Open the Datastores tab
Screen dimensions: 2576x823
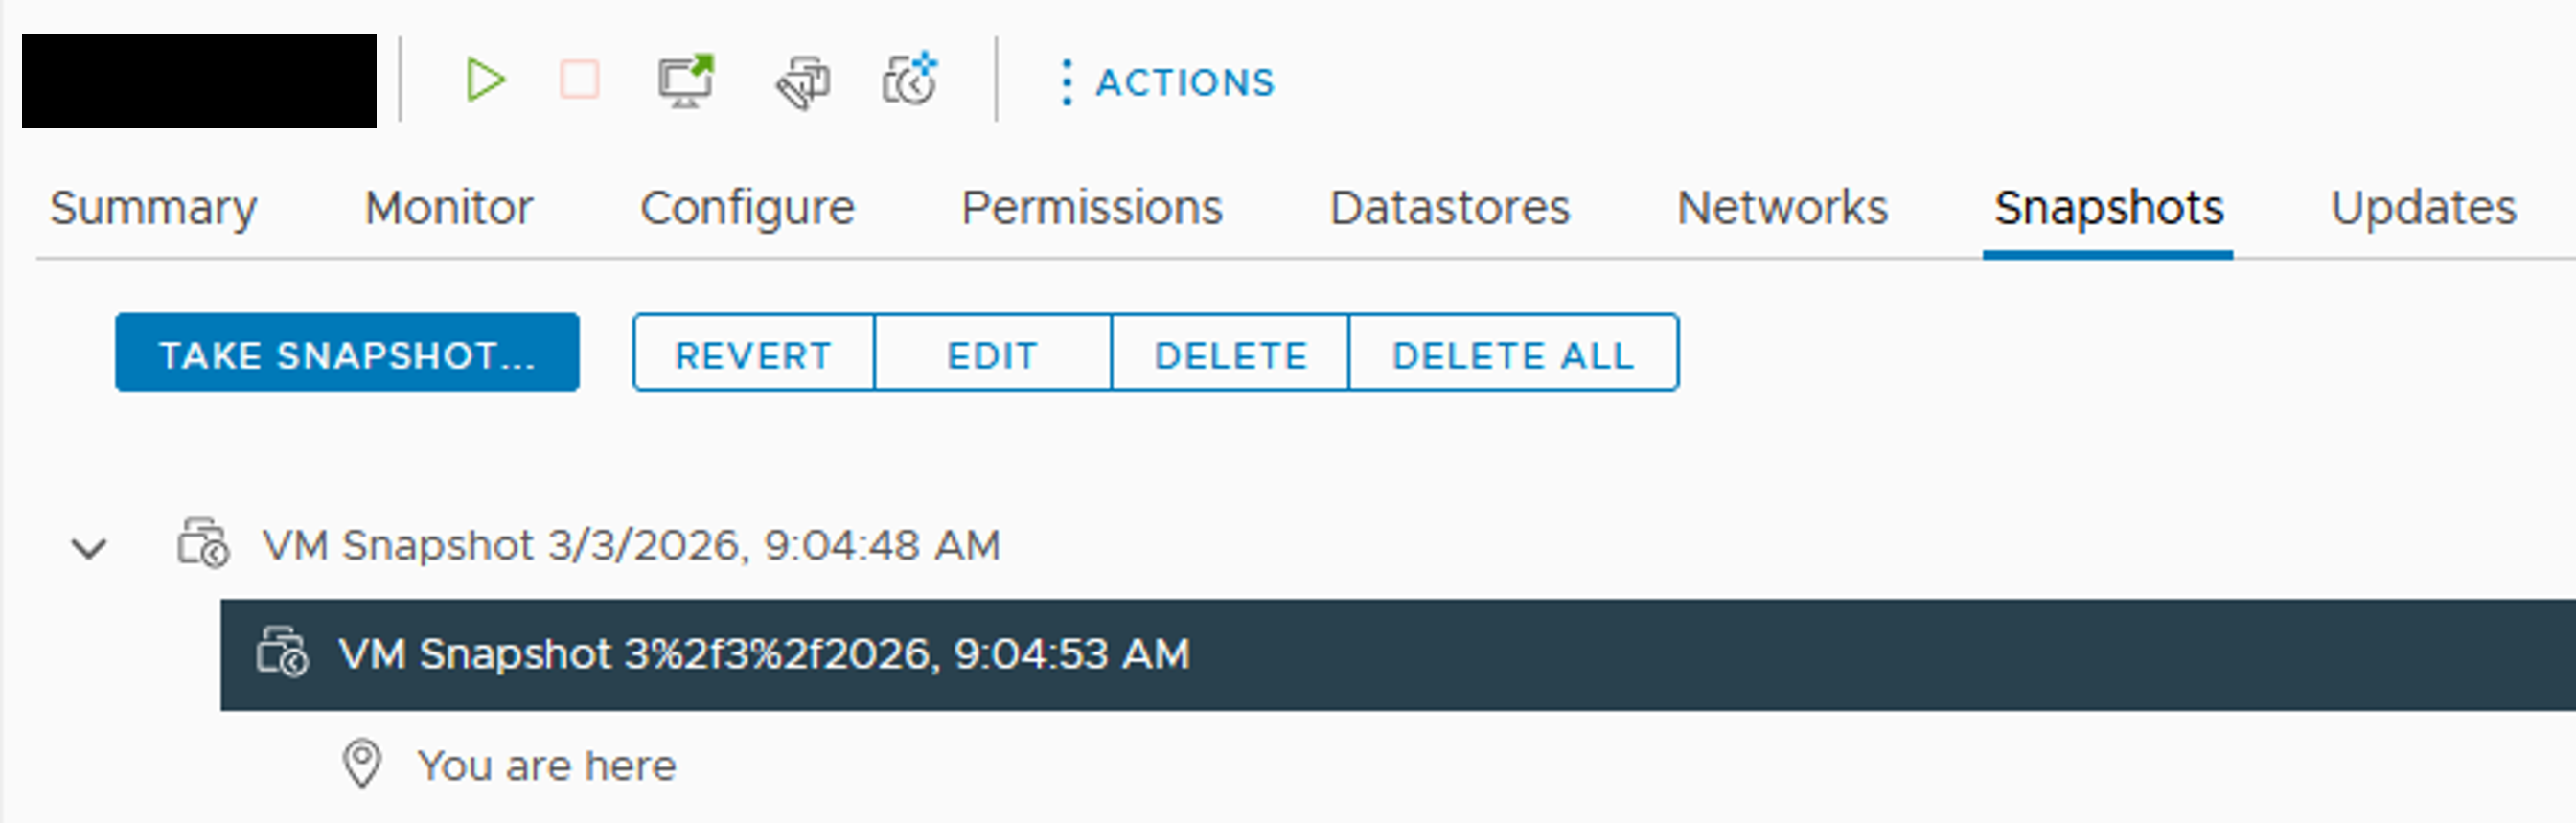[1449, 209]
